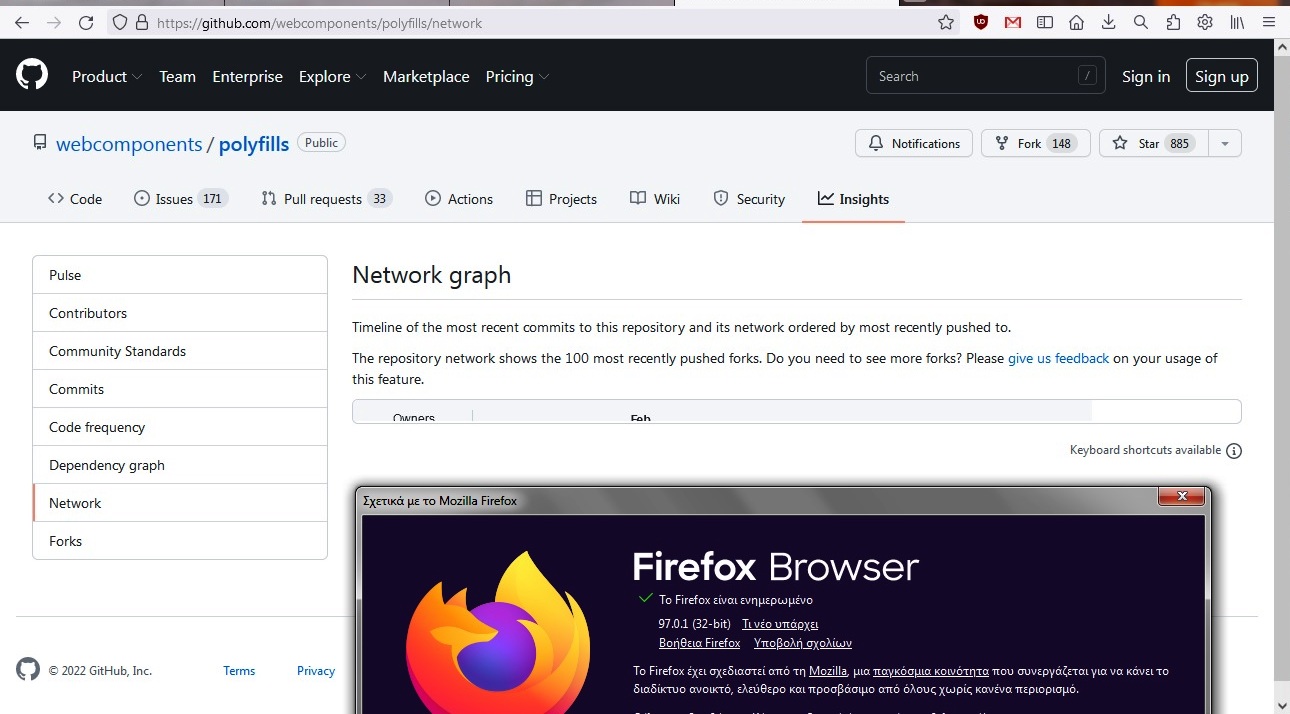Open the Team page
This screenshot has width=1290, height=714.
coord(177,77)
